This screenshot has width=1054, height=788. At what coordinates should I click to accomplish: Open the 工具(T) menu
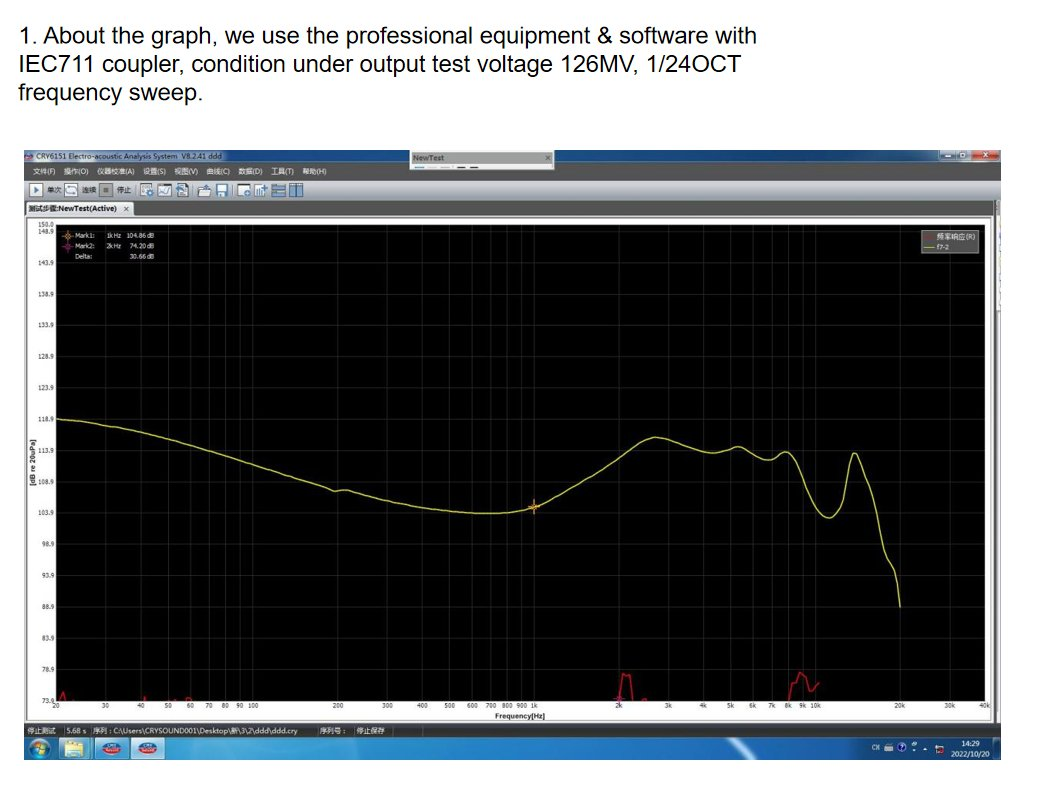283,172
